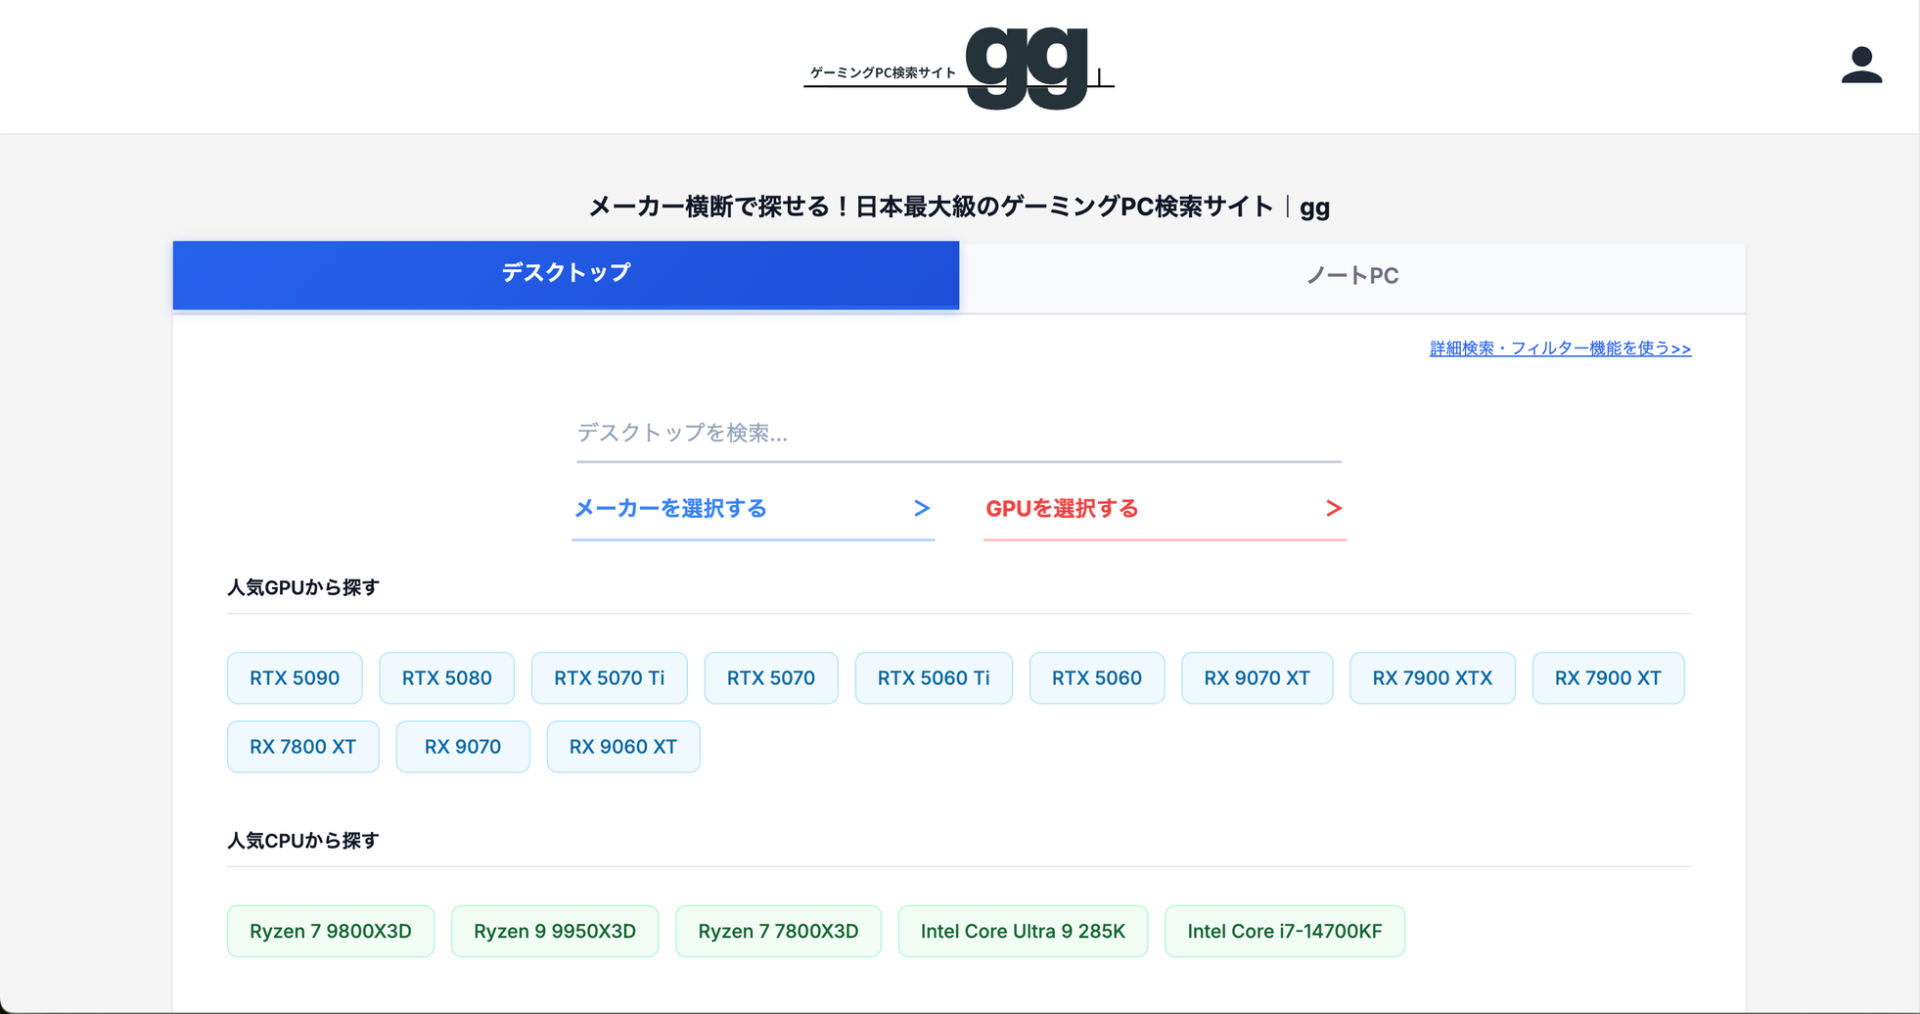The height and width of the screenshot is (1014, 1920).
Task: Select the Intel Core i7-14700KF chip
Action: 1284,930
